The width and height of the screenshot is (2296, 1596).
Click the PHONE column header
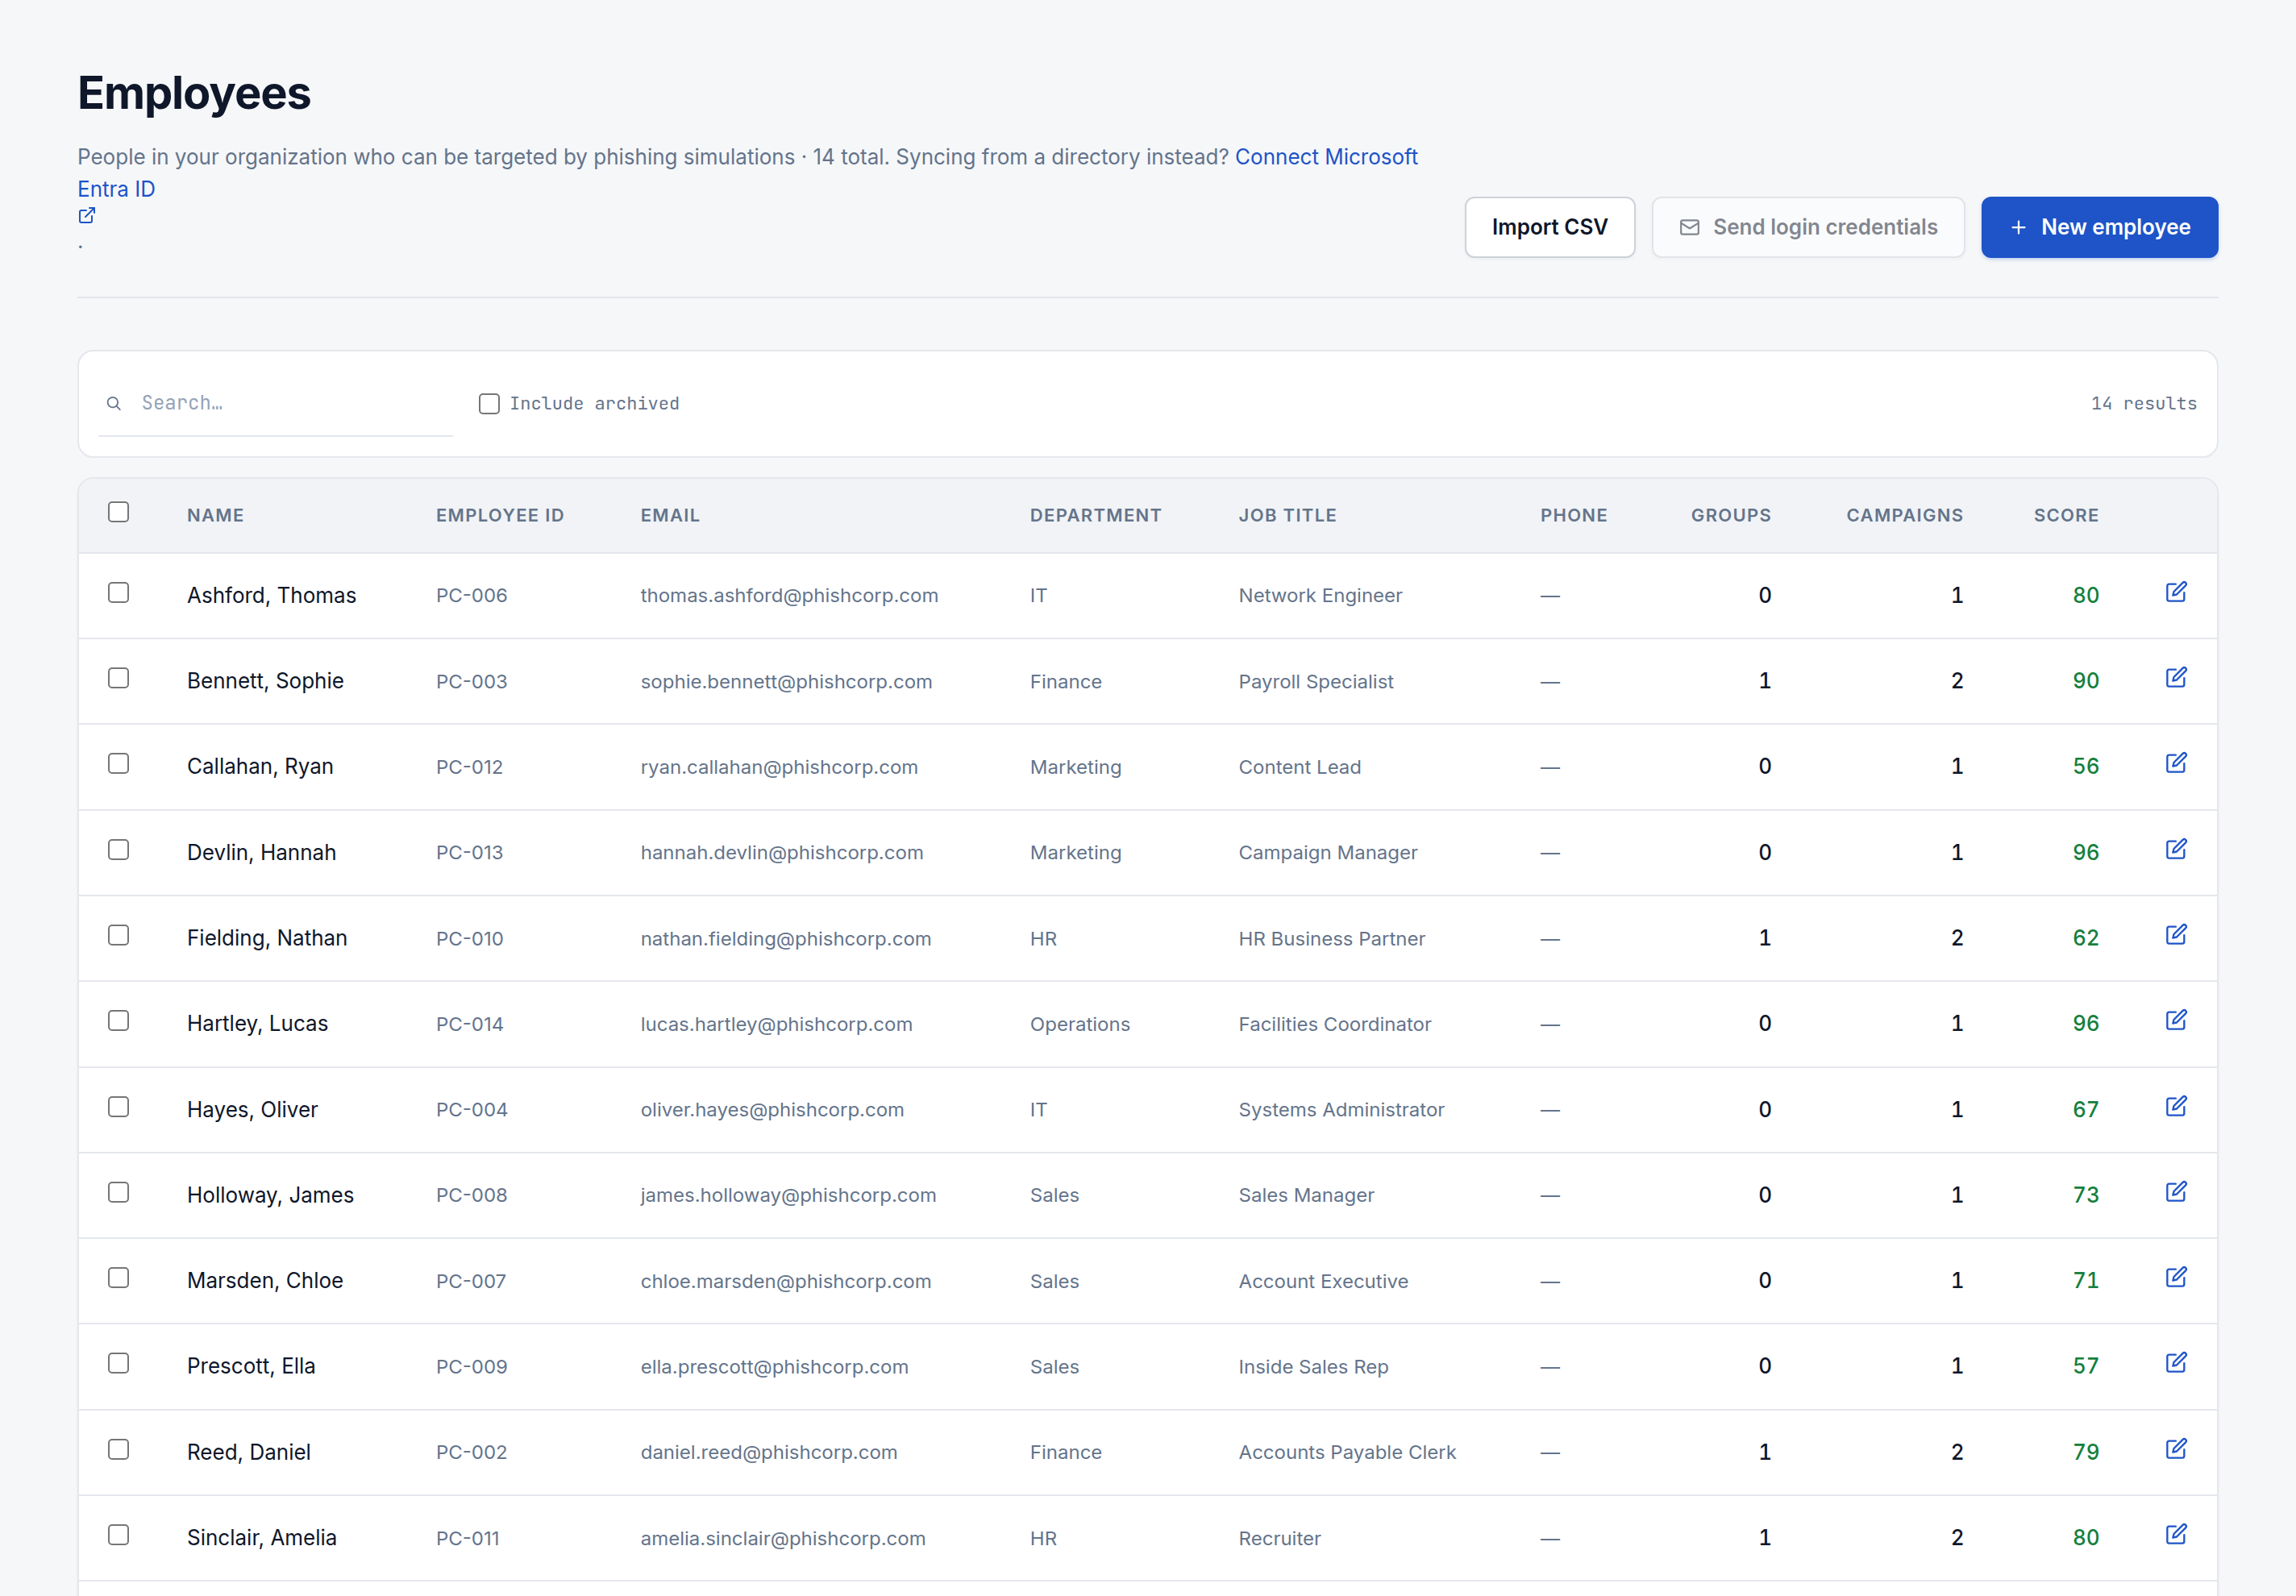pos(1573,515)
